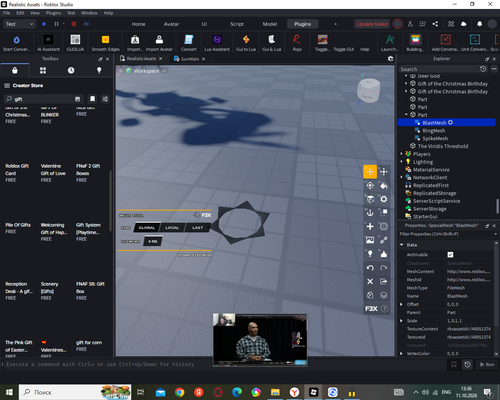Run the Convert plugin

189,43
